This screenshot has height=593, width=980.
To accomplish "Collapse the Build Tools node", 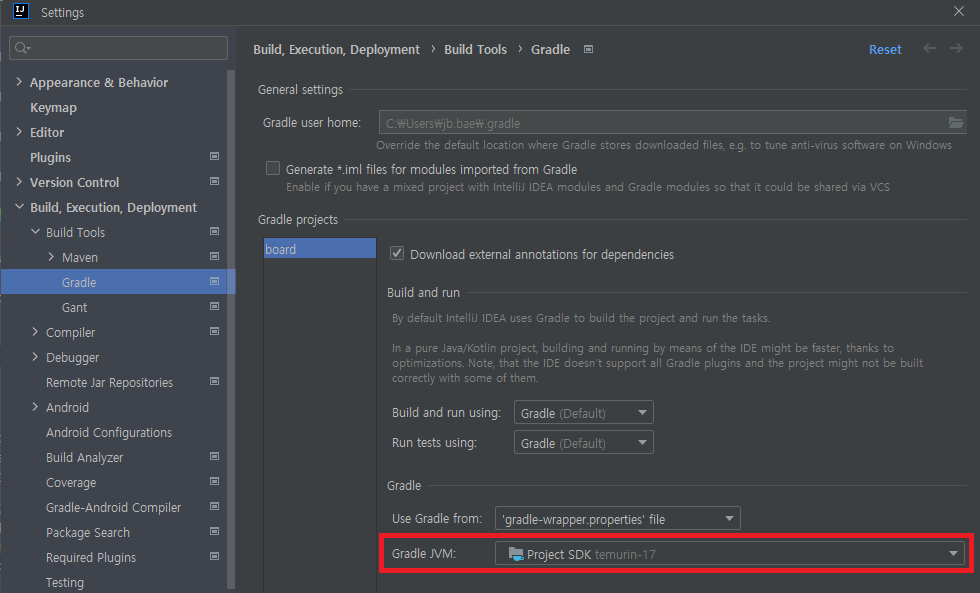I will coord(36,231).
